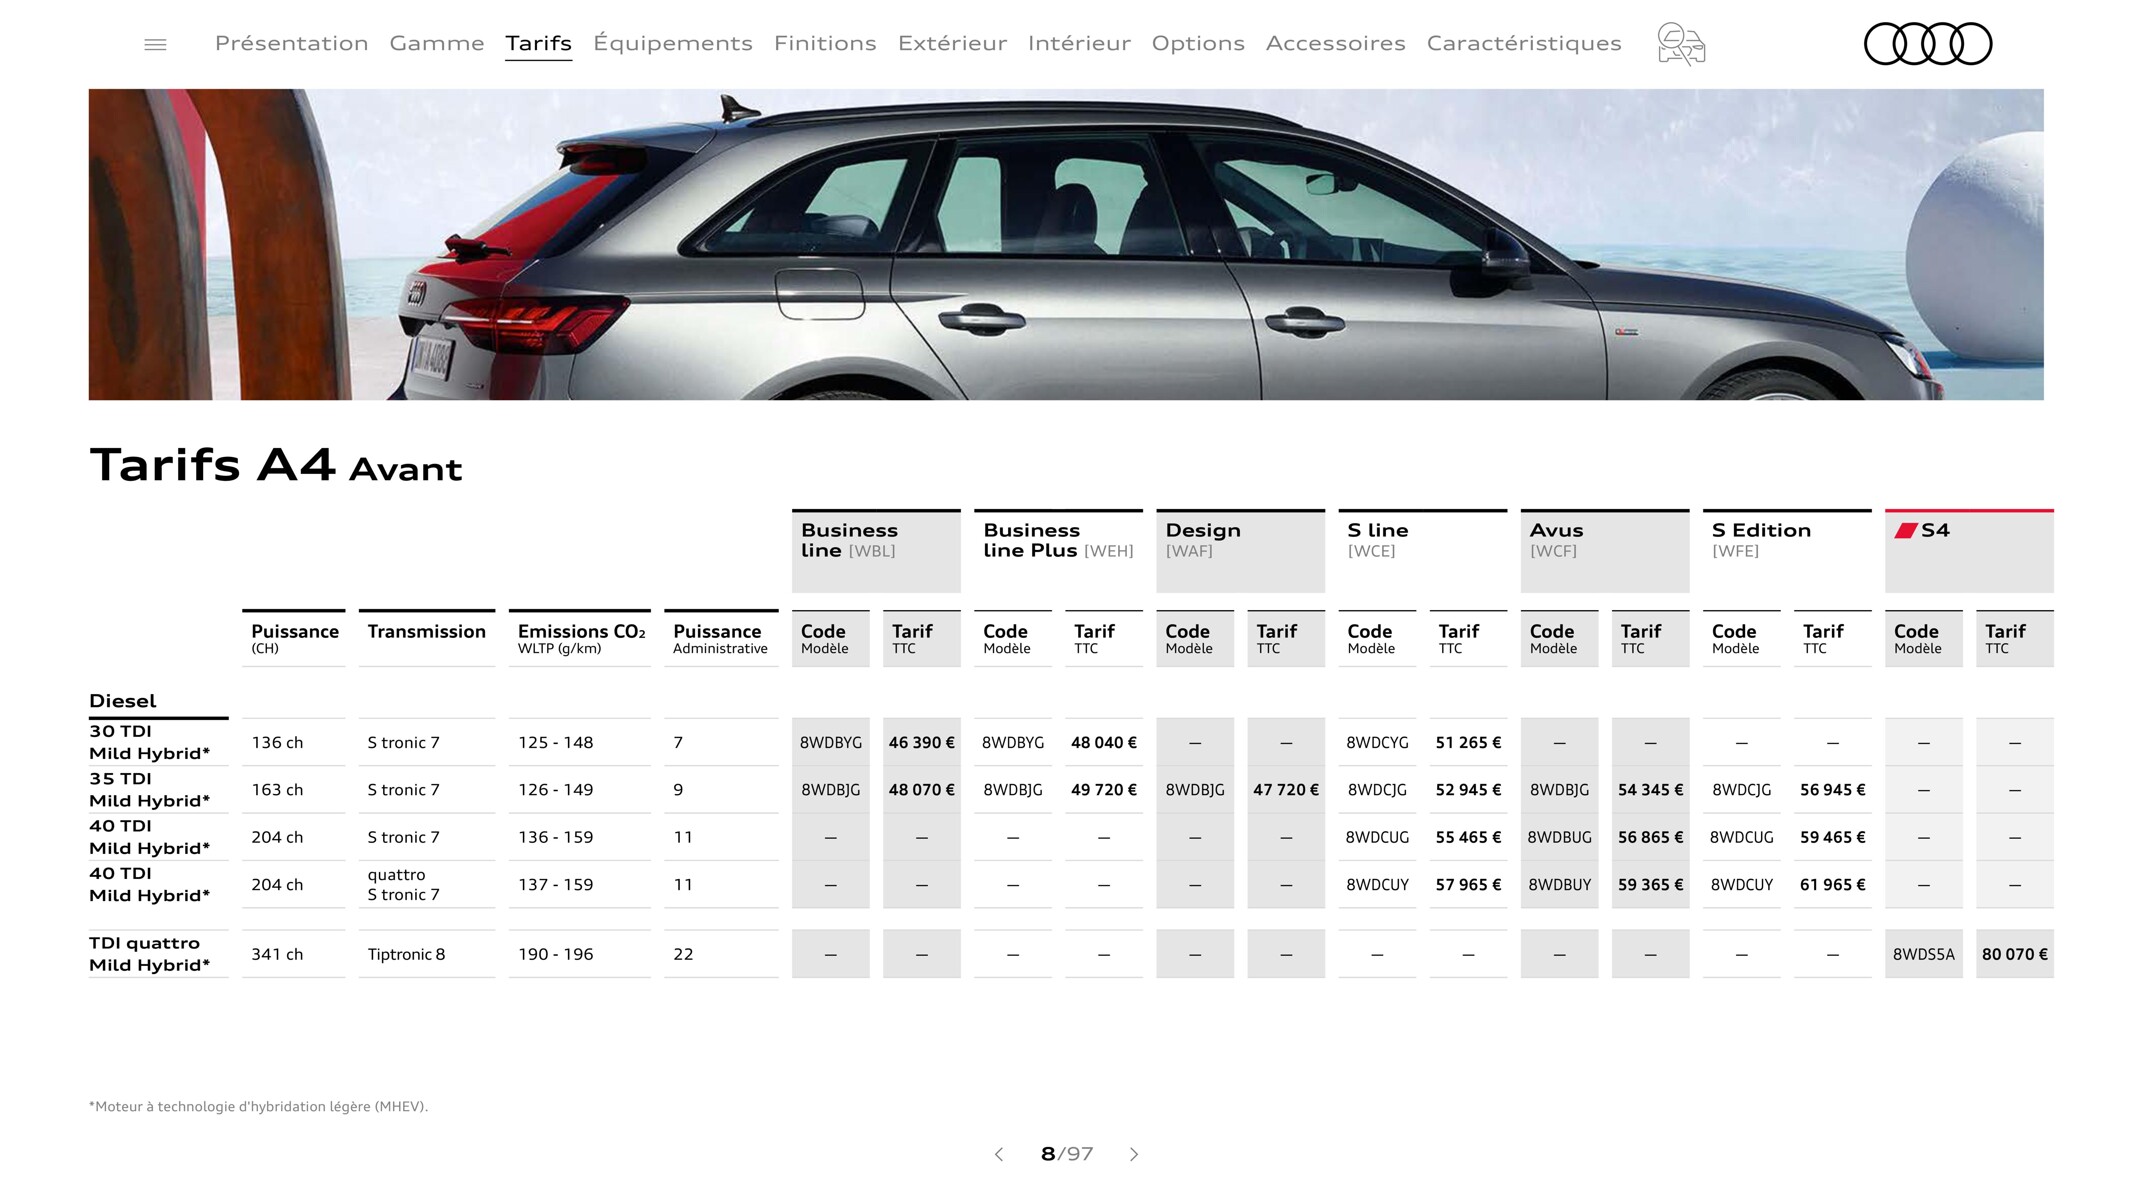This screenshot has height=1200, width=2133.
Task: Open the Présentation tab
Action: tap(291, 43)
